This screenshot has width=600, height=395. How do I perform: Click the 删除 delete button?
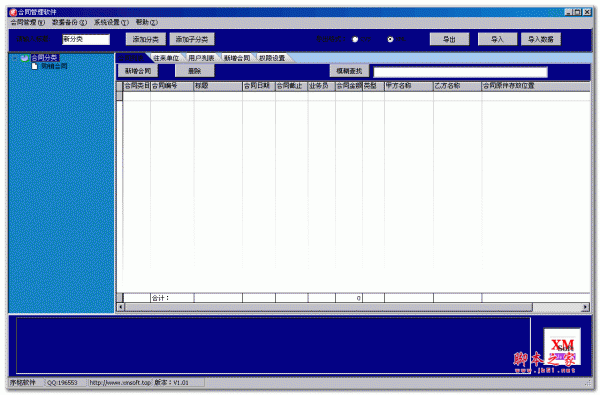[x=195, y=71]
